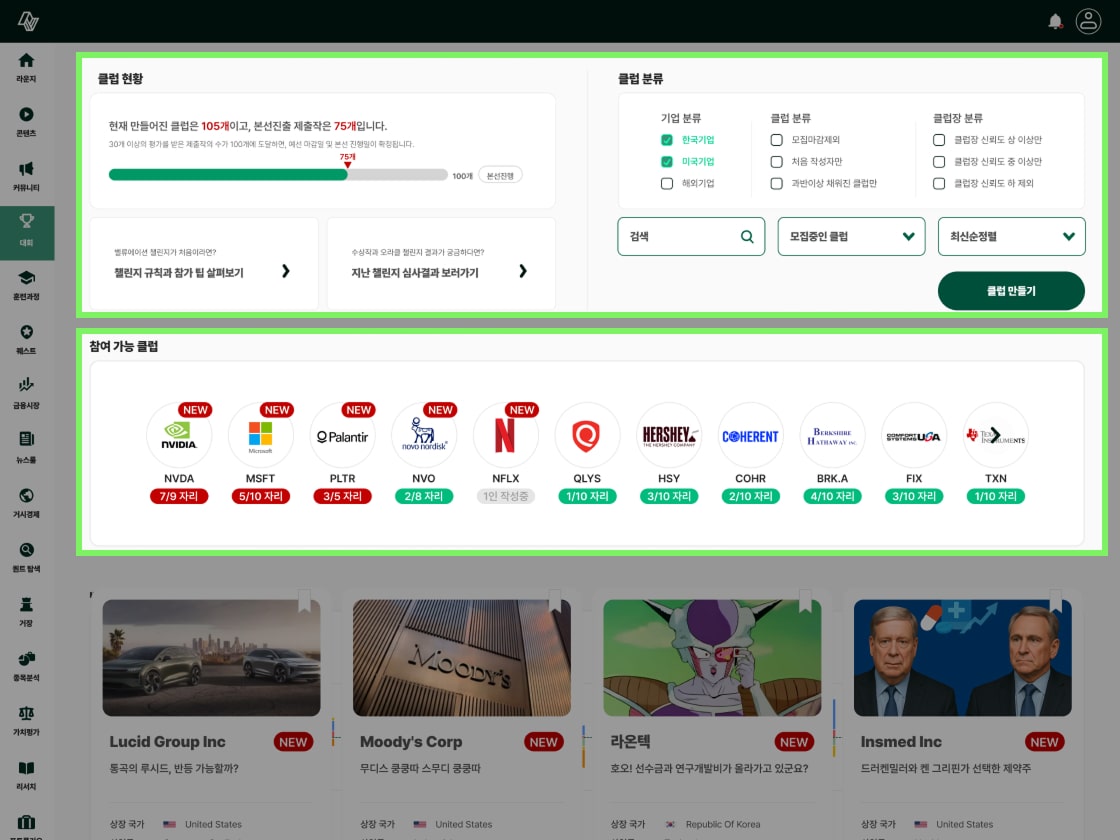Image resolution: width=1120 pixels, height=840 pixels.
Task: Select the Hershey HSY club logo
Action: [669, 435]
